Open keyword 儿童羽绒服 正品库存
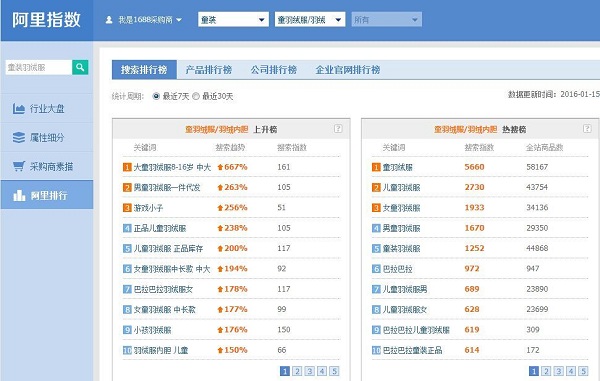This screenshot has width=600, height=381. 168,249
